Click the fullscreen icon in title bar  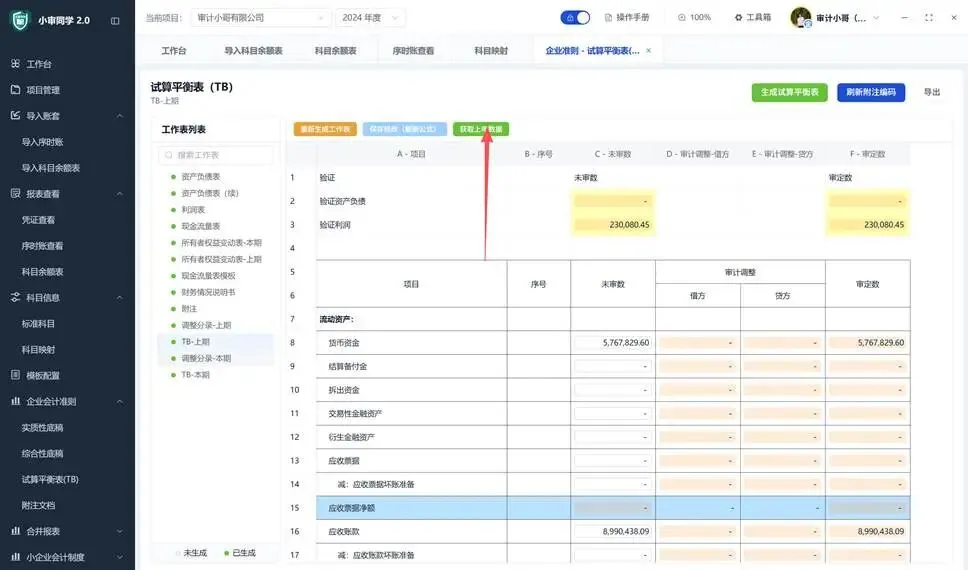pyautogui.click(x=928, y=18)
